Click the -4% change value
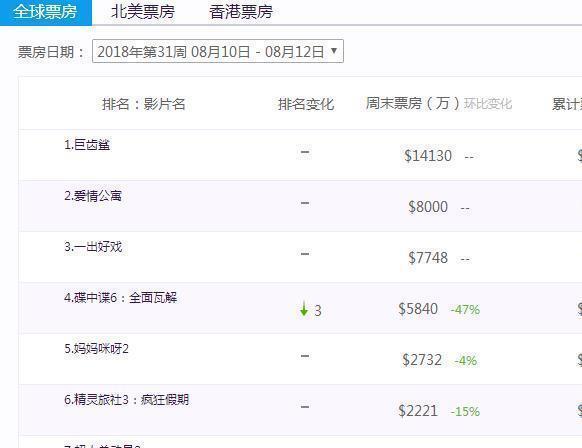Screen dimensions: 582x448 (466, 360)
